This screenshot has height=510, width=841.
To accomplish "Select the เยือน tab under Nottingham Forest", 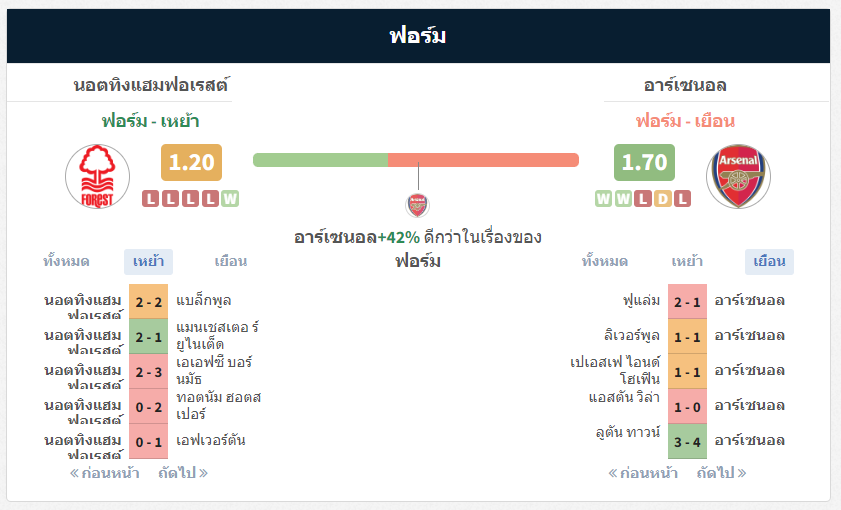I will tap(231, 262).
